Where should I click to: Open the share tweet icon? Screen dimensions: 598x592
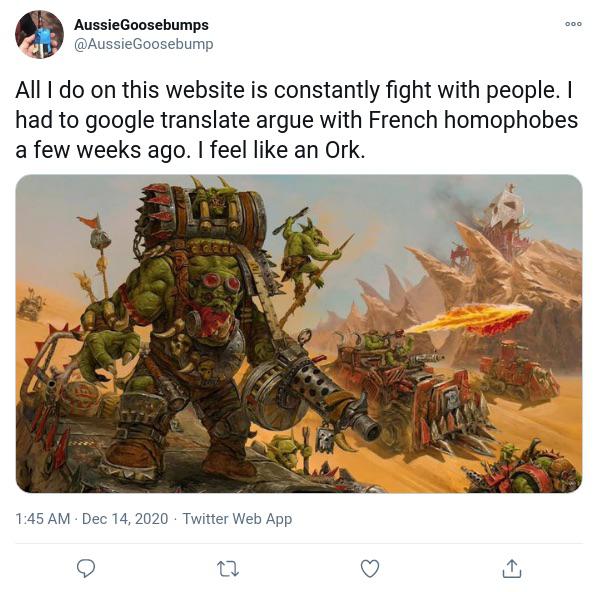click(511, 568)
